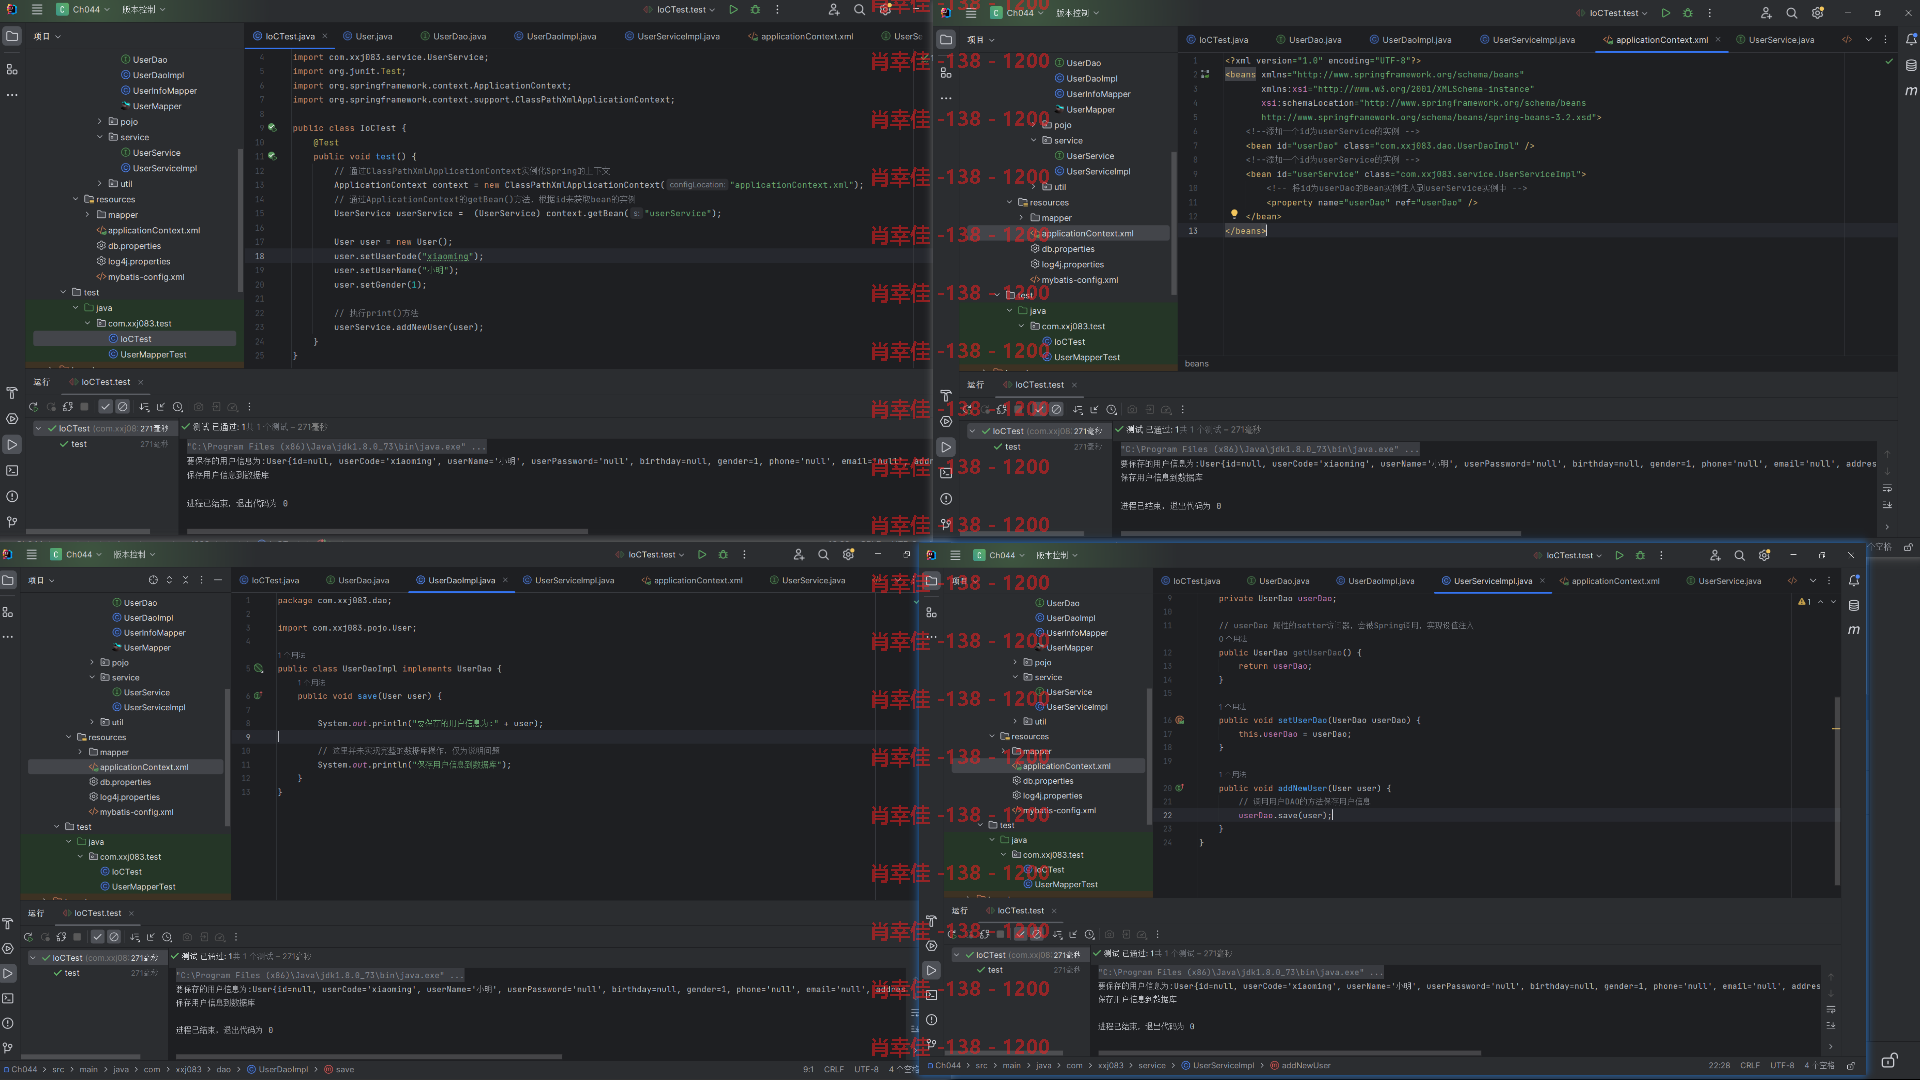Screen dimensions: 1920x1080
Task: Open version control dropdown in top-left window
Action: click(x=144, y=9)
